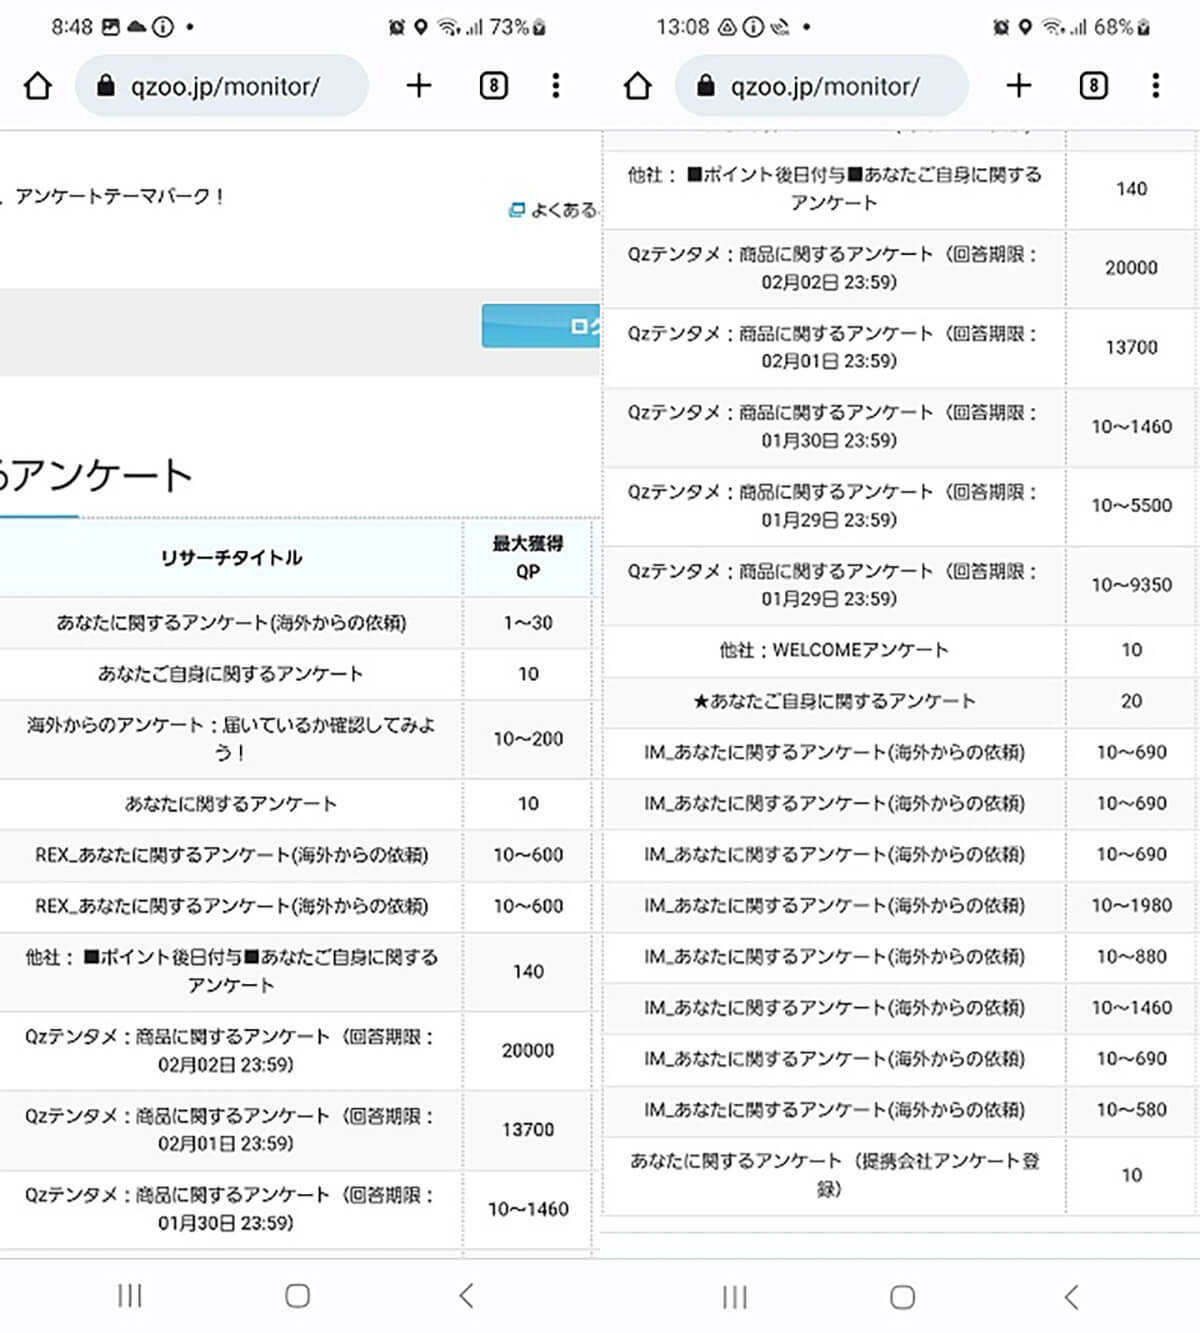The width and height of the screenshot is (1200, 1333).
Task: Select the qzoo.jp/monitor/ address field, right browser
Action: click(x=822, y=86)
